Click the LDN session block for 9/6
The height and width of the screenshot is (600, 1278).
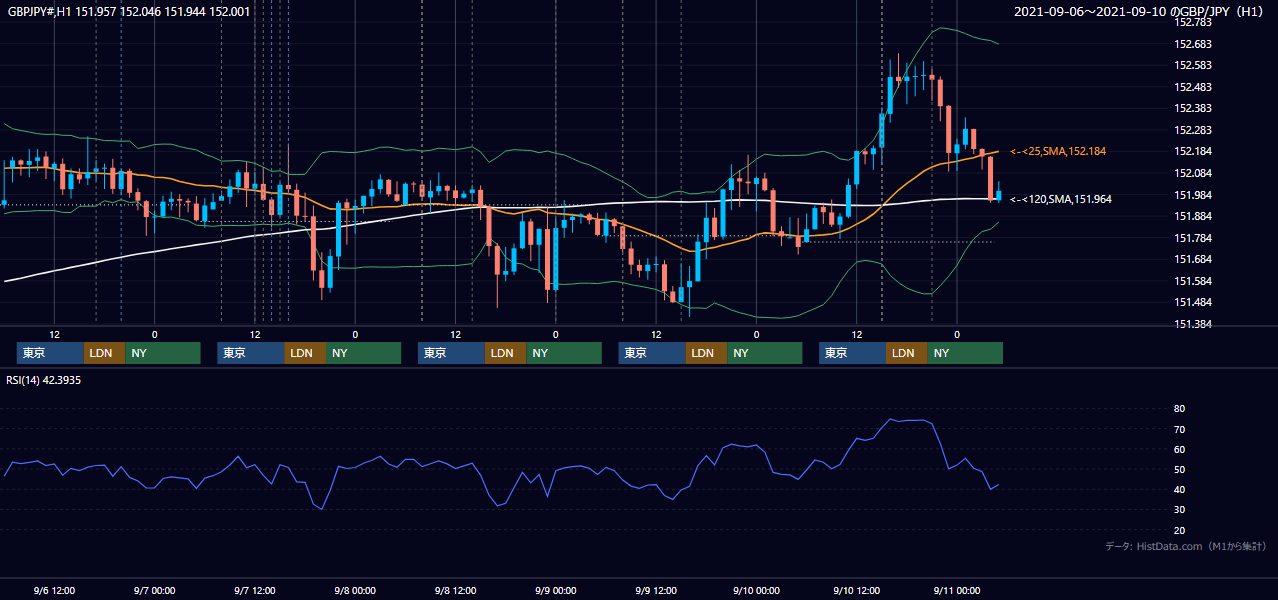click(x=104, y=353)
